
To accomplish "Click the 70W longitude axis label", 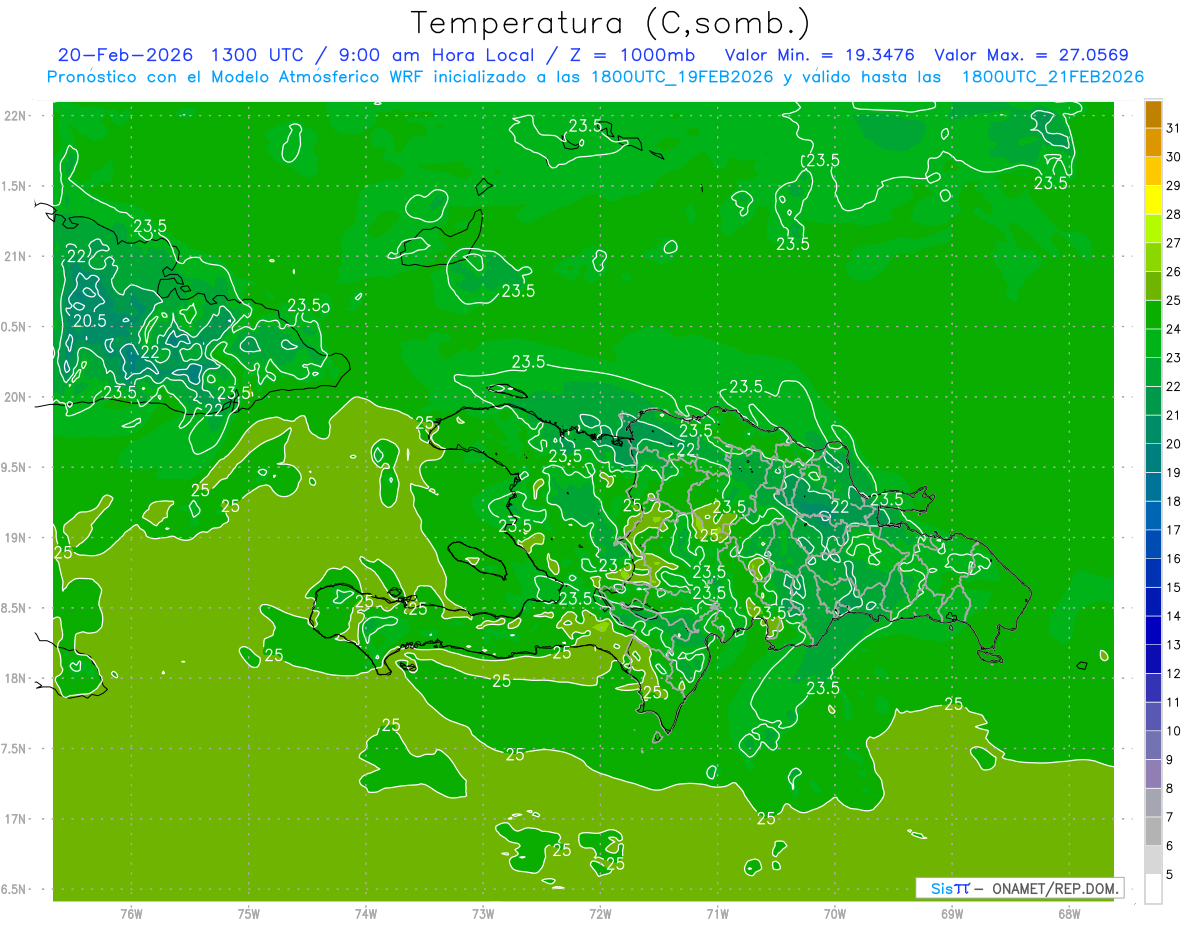I will (x=834, y=914).
